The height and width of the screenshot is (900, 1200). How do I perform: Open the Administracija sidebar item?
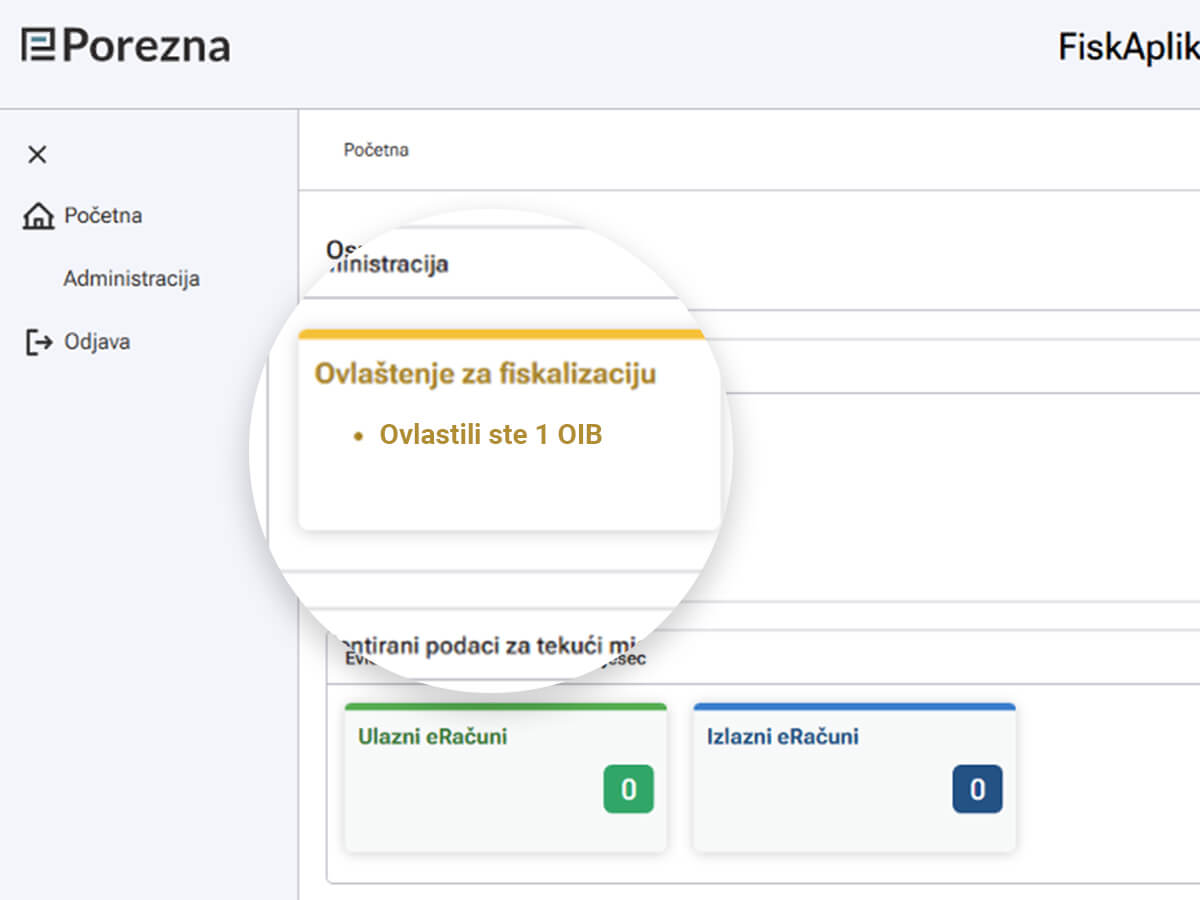pyautogui.click(x=131, y=279)
